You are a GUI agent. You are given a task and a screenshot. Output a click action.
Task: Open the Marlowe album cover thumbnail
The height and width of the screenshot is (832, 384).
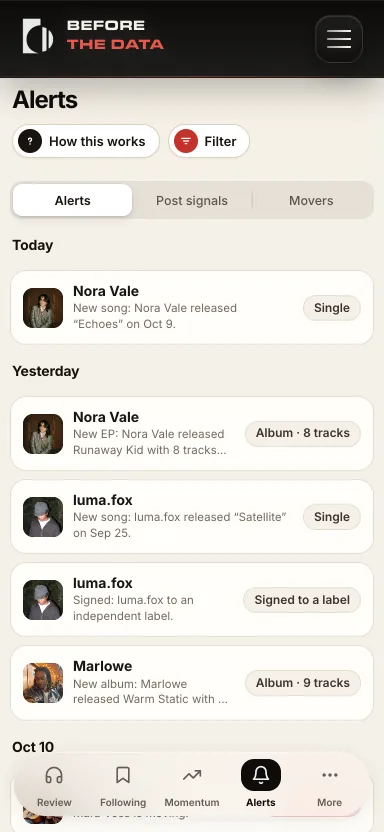(x=43, y=683)
